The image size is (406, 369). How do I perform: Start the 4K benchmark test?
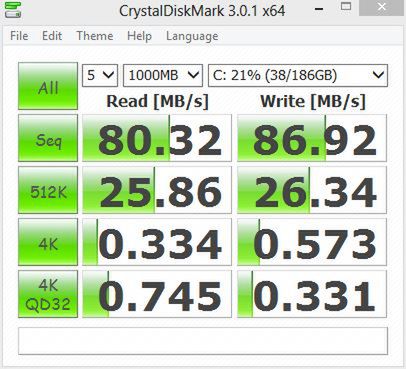coord(48,242)
